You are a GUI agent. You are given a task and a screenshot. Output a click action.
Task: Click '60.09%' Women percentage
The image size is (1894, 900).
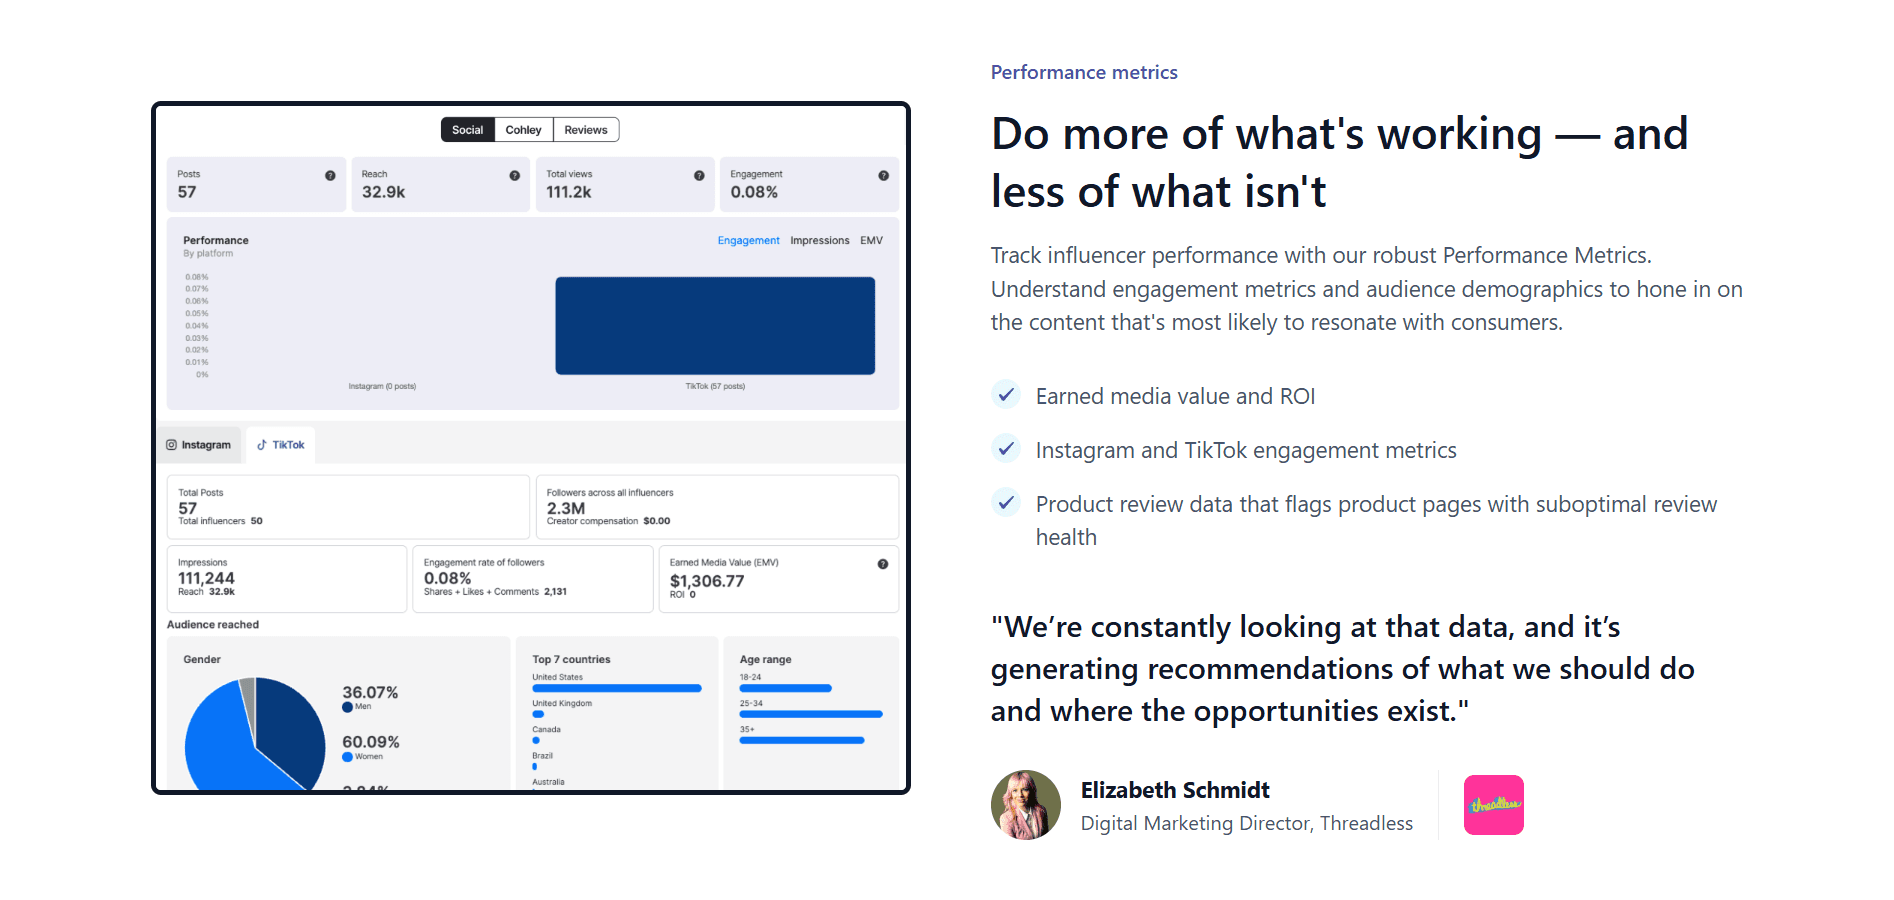pos(371,742)
